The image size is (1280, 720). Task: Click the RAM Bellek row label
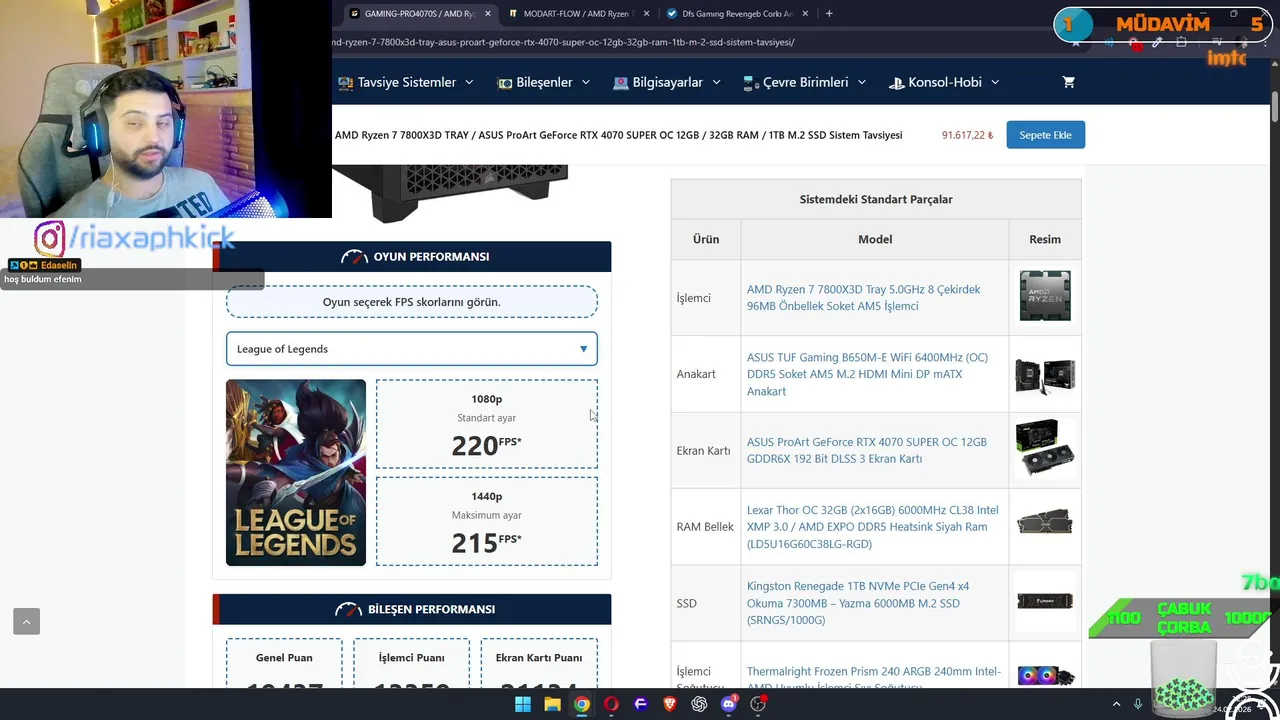coord(705,526)
